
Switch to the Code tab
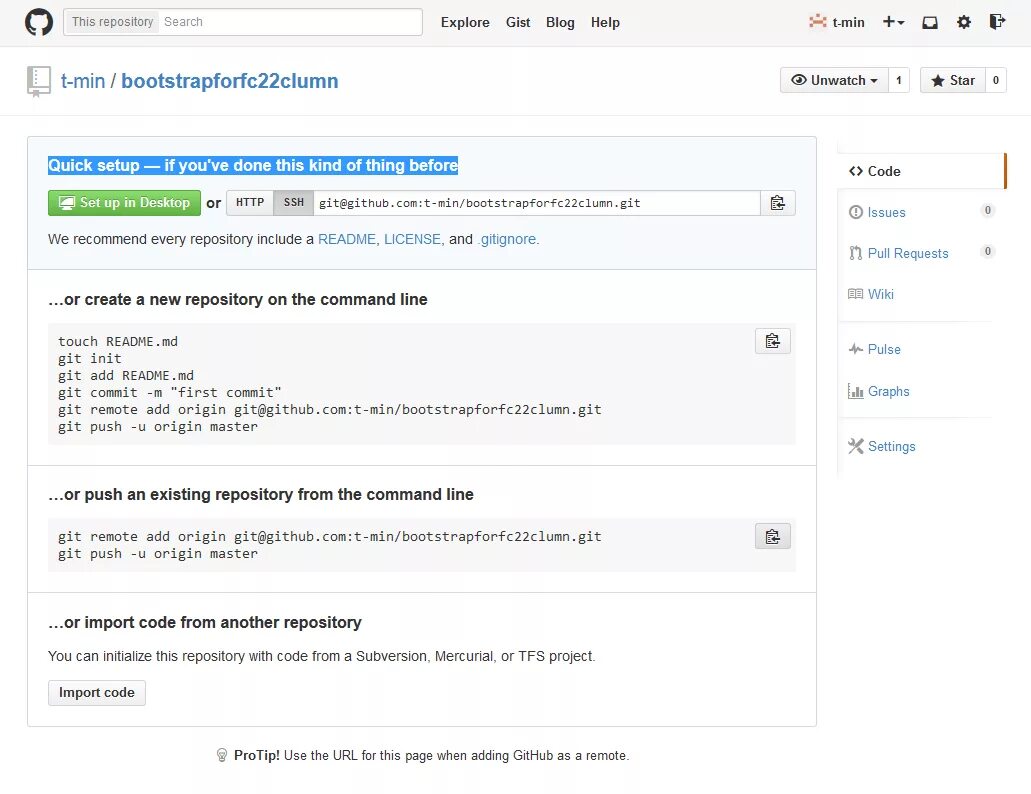tap(921, 171)
